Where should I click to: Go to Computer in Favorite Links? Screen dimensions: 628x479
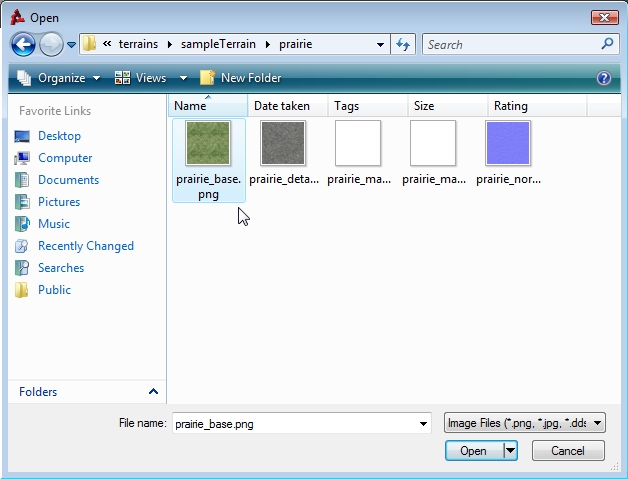(65, 158)
